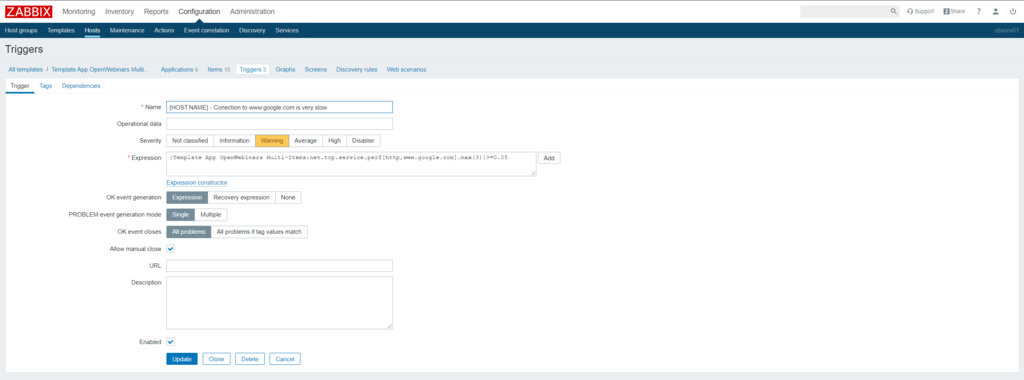Open the help question mark icon
1024x380 pixels.
point(978,11)
